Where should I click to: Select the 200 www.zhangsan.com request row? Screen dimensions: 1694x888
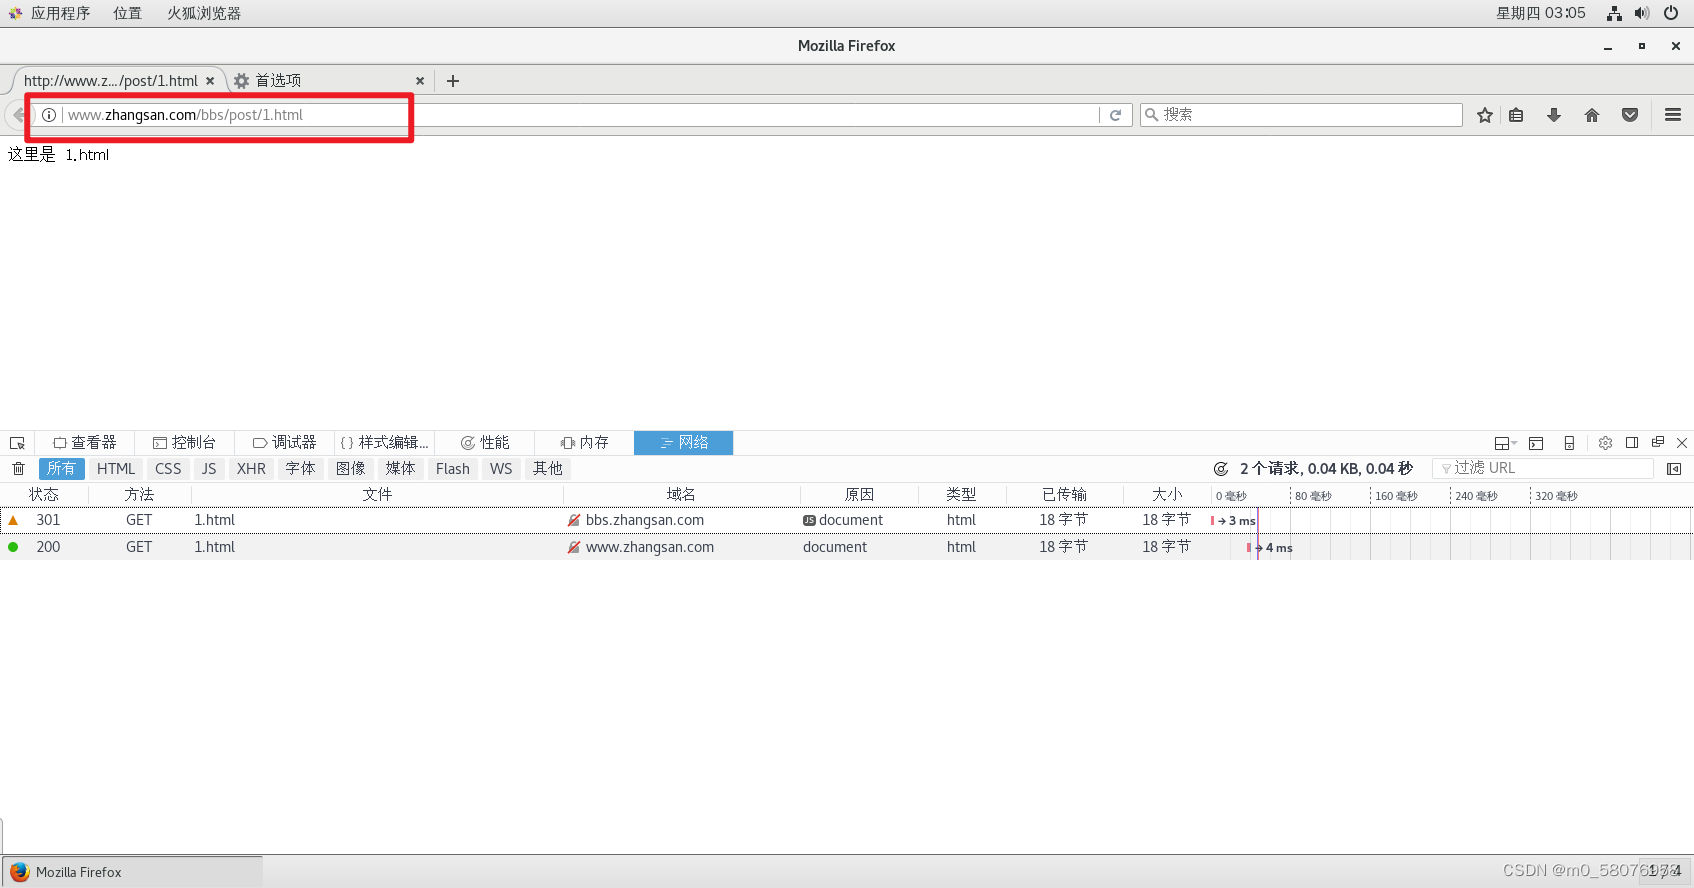point(846,547)
